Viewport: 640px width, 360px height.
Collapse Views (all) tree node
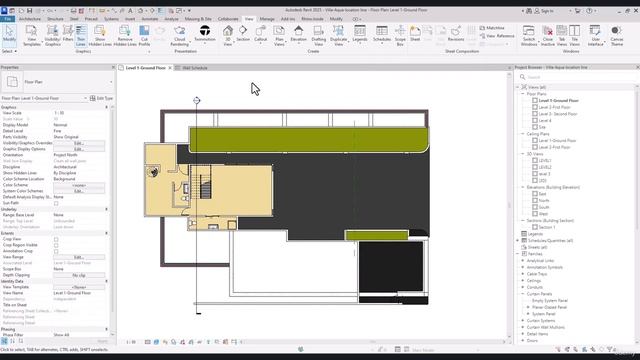(x=518, y=87)
